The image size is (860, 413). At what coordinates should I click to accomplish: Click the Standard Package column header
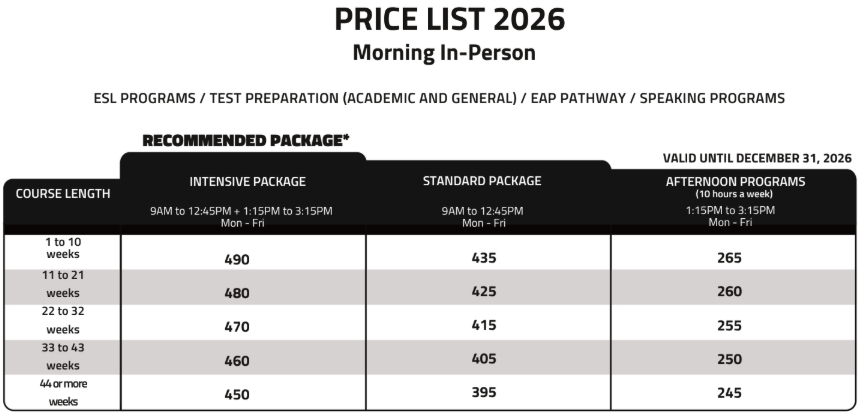pos(482,181)
